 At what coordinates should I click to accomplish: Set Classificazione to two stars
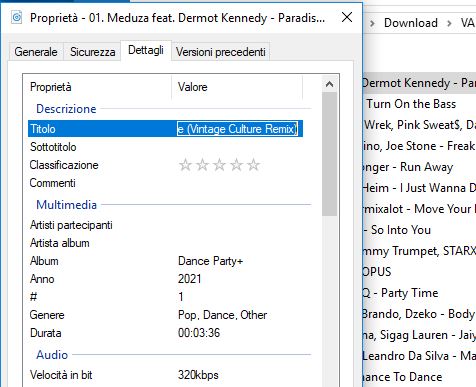(202, 165)
